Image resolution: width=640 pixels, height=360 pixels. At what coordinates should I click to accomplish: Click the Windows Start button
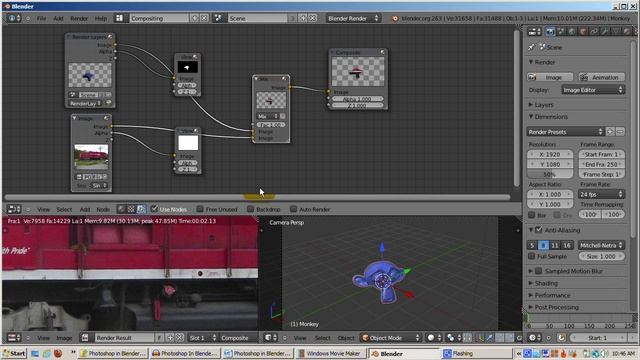point(14,353)
